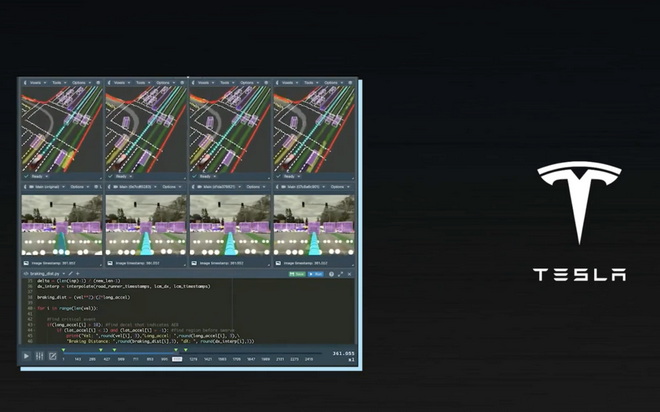
Task: Click the 361.055 timestamp readout
Action: [x=343, y=354]
